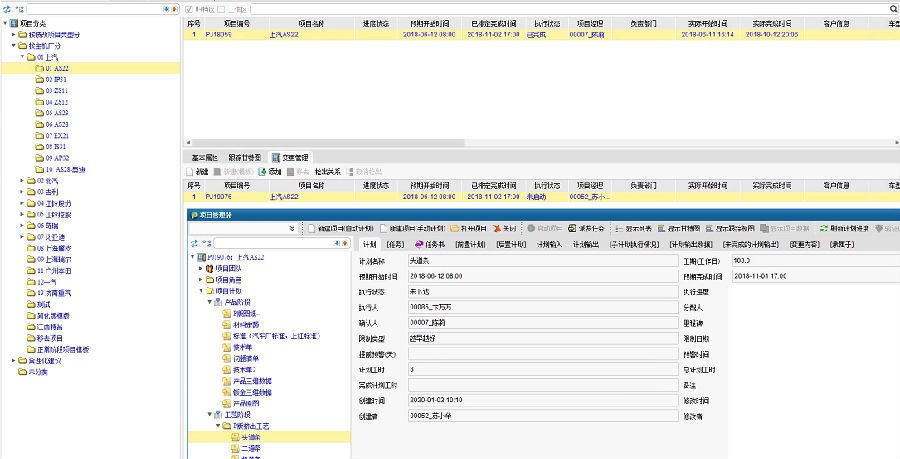Switch to the 变更管理 tab
The image size is (900, 459).
290,157
